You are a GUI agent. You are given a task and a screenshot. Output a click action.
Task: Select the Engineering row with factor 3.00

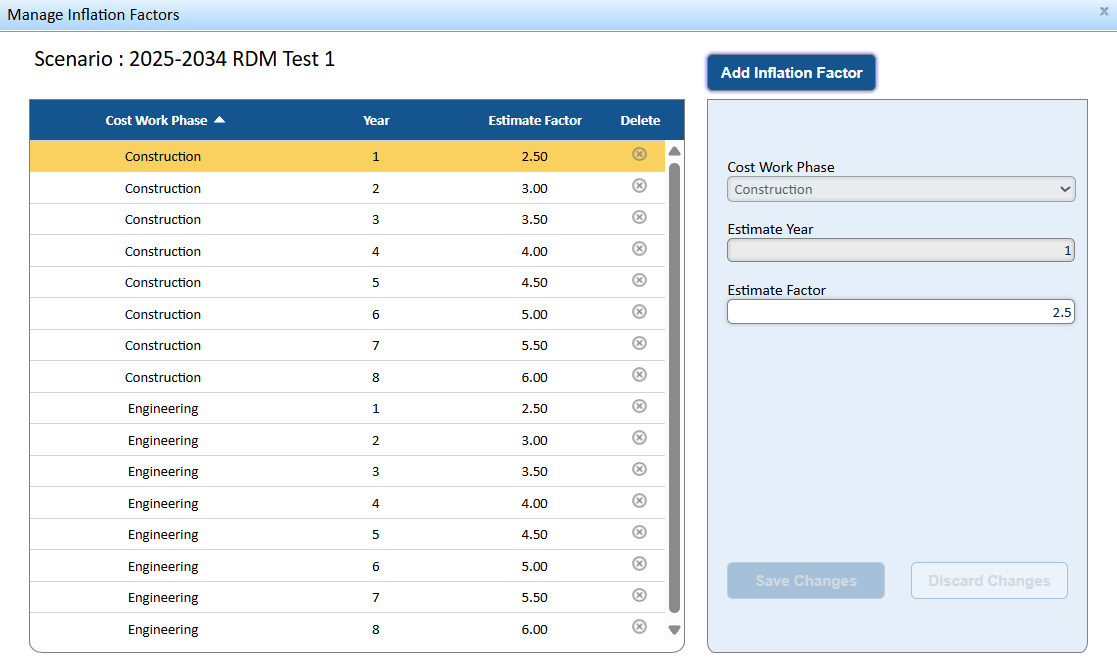point(347,440)
